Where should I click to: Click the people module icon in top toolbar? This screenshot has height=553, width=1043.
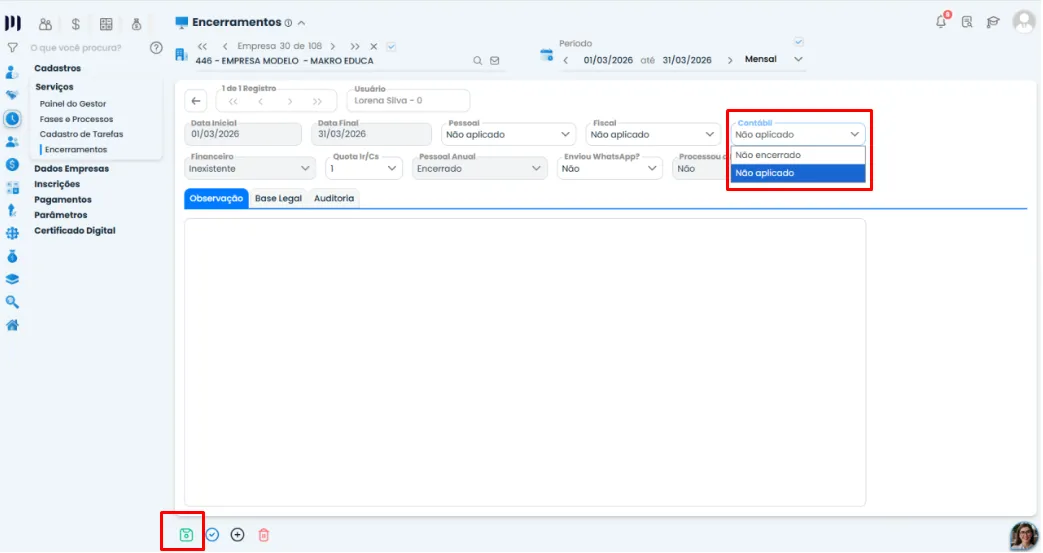pyautogui.click(x=45, y=24)
